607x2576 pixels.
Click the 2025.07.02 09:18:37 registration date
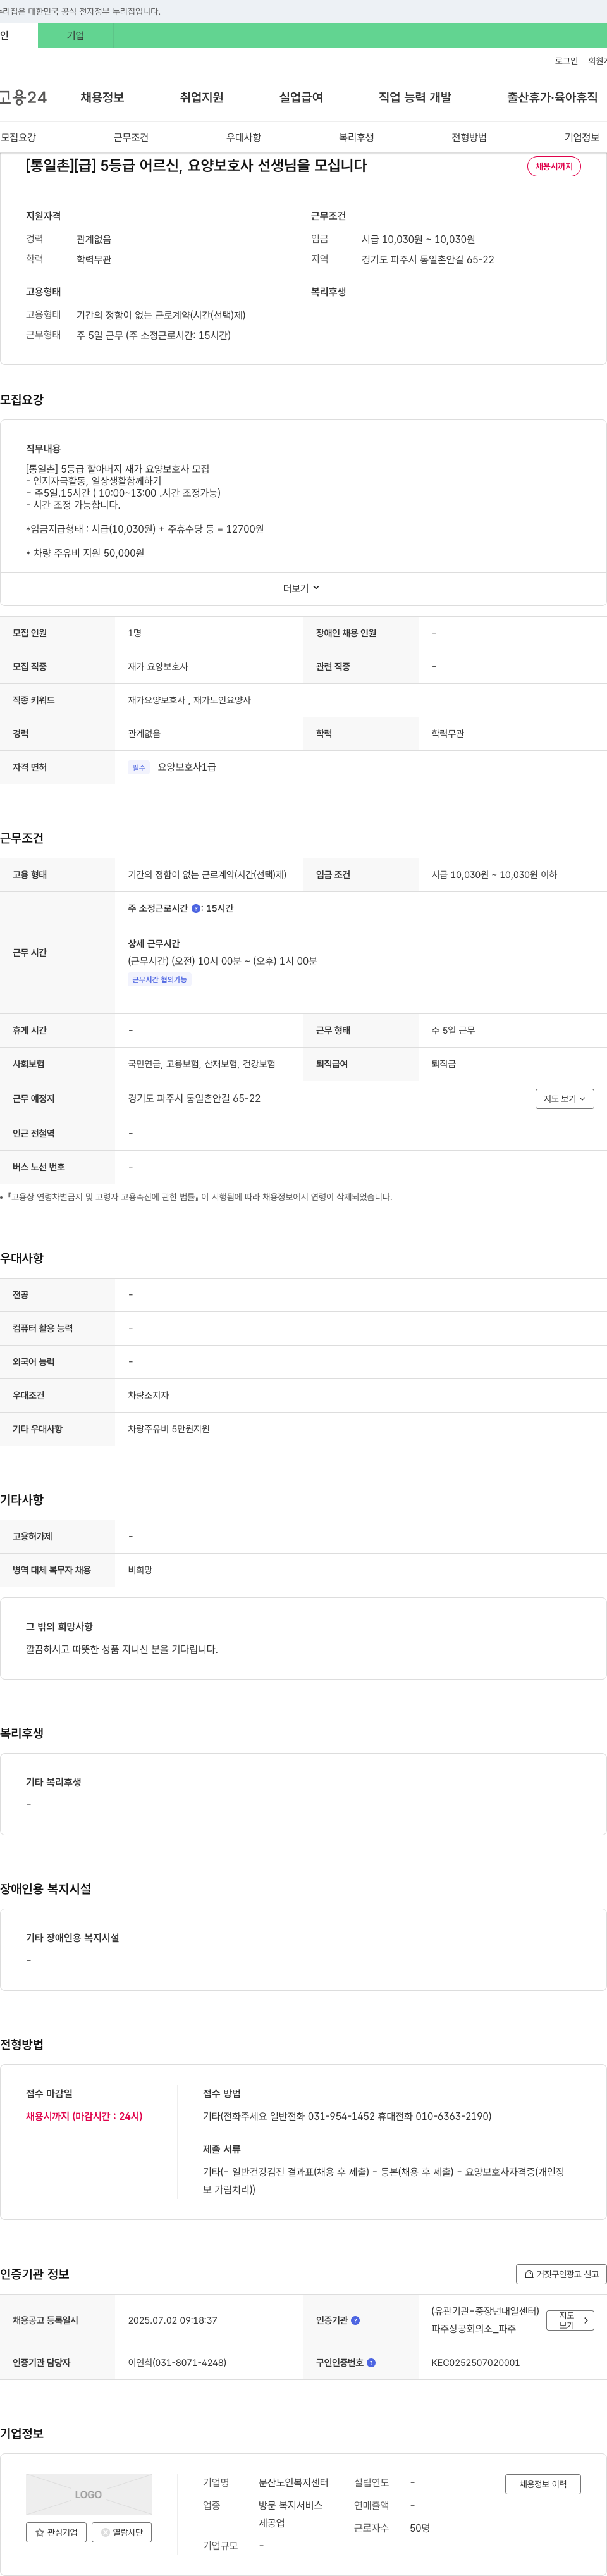(172, 2320)
